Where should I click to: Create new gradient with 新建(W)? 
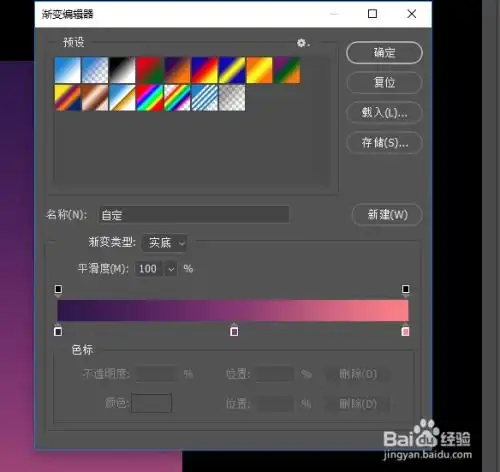pyautogui.click(x=387, y=215)
